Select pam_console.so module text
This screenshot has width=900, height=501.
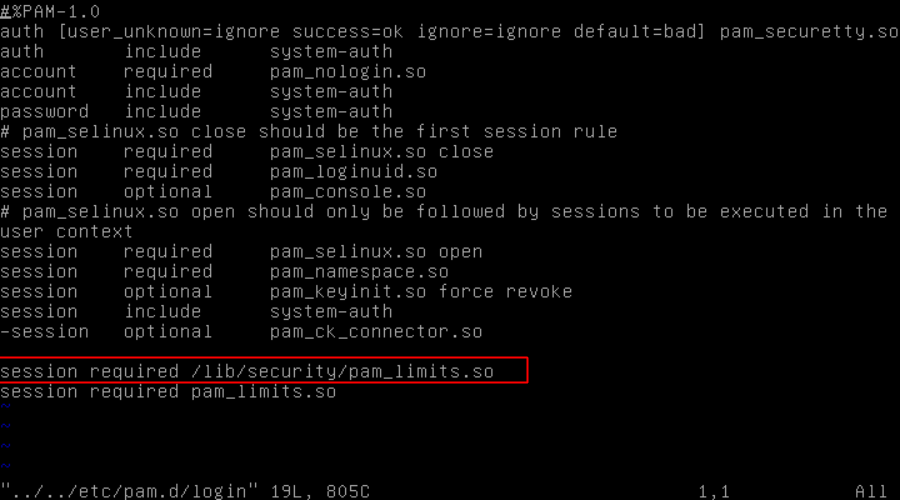point(347,191)
